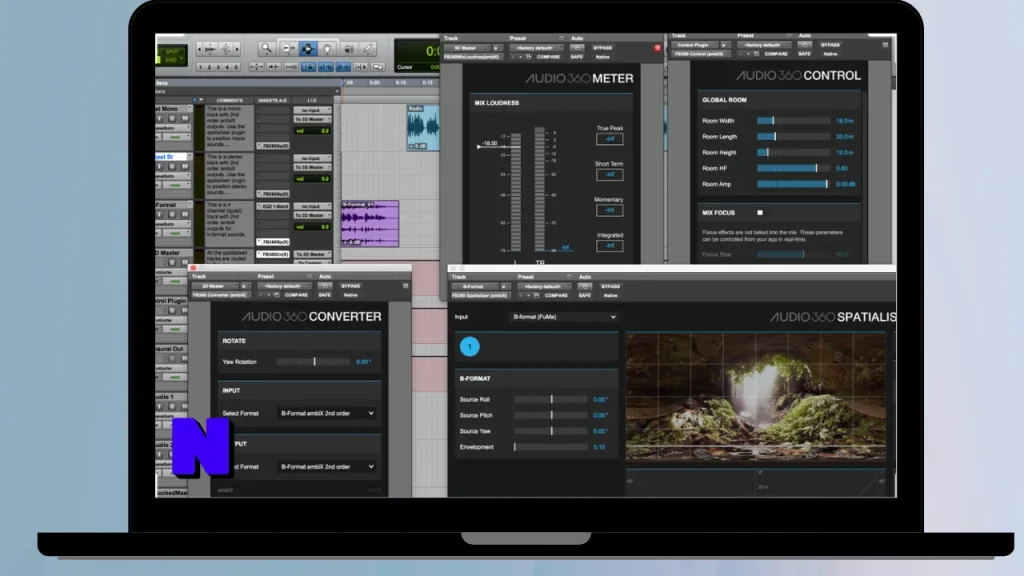The height and width of the screenshot is (576, 1024).
Task: Click the top-right icon of Converter plugin header
Action: click(406, 286)
